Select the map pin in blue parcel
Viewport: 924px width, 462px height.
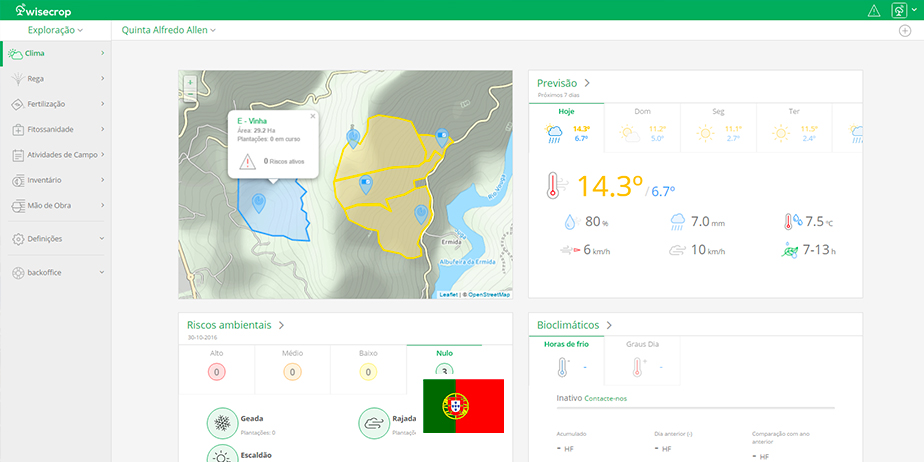pyautogui.click(x=259, y=203)
